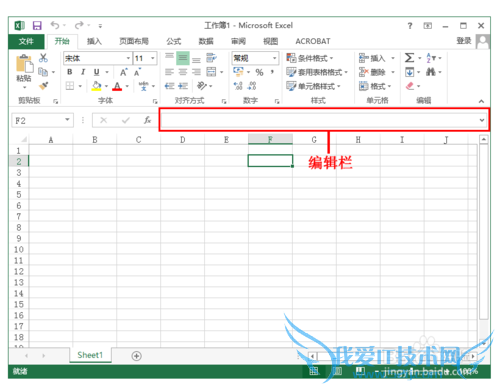Select the Format Painter brush
The image size is (500, 389).
[x=43, y=86]
